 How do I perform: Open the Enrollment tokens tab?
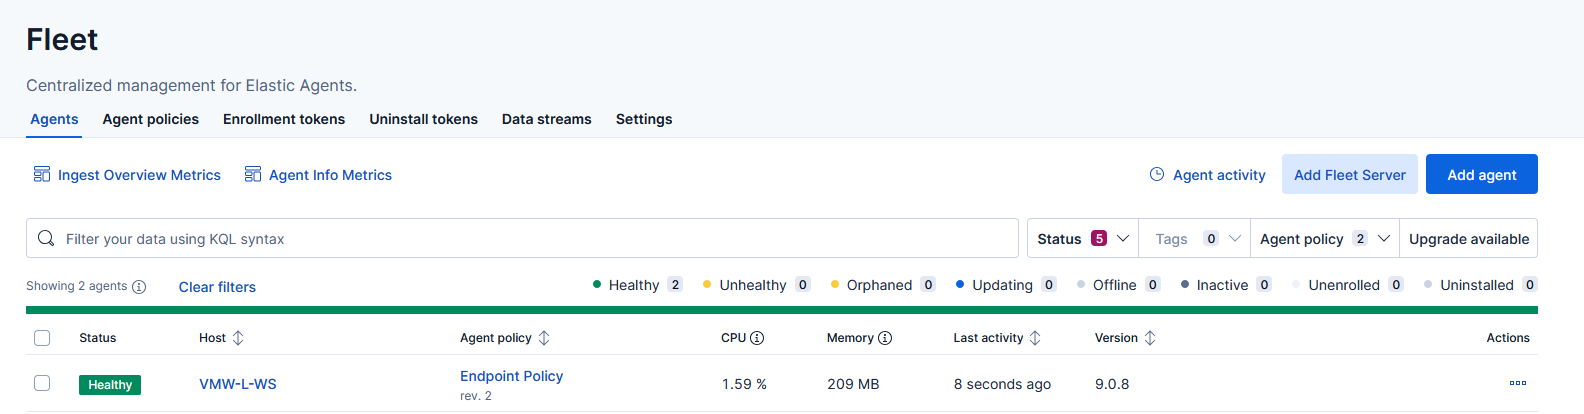tap(284, 119)
